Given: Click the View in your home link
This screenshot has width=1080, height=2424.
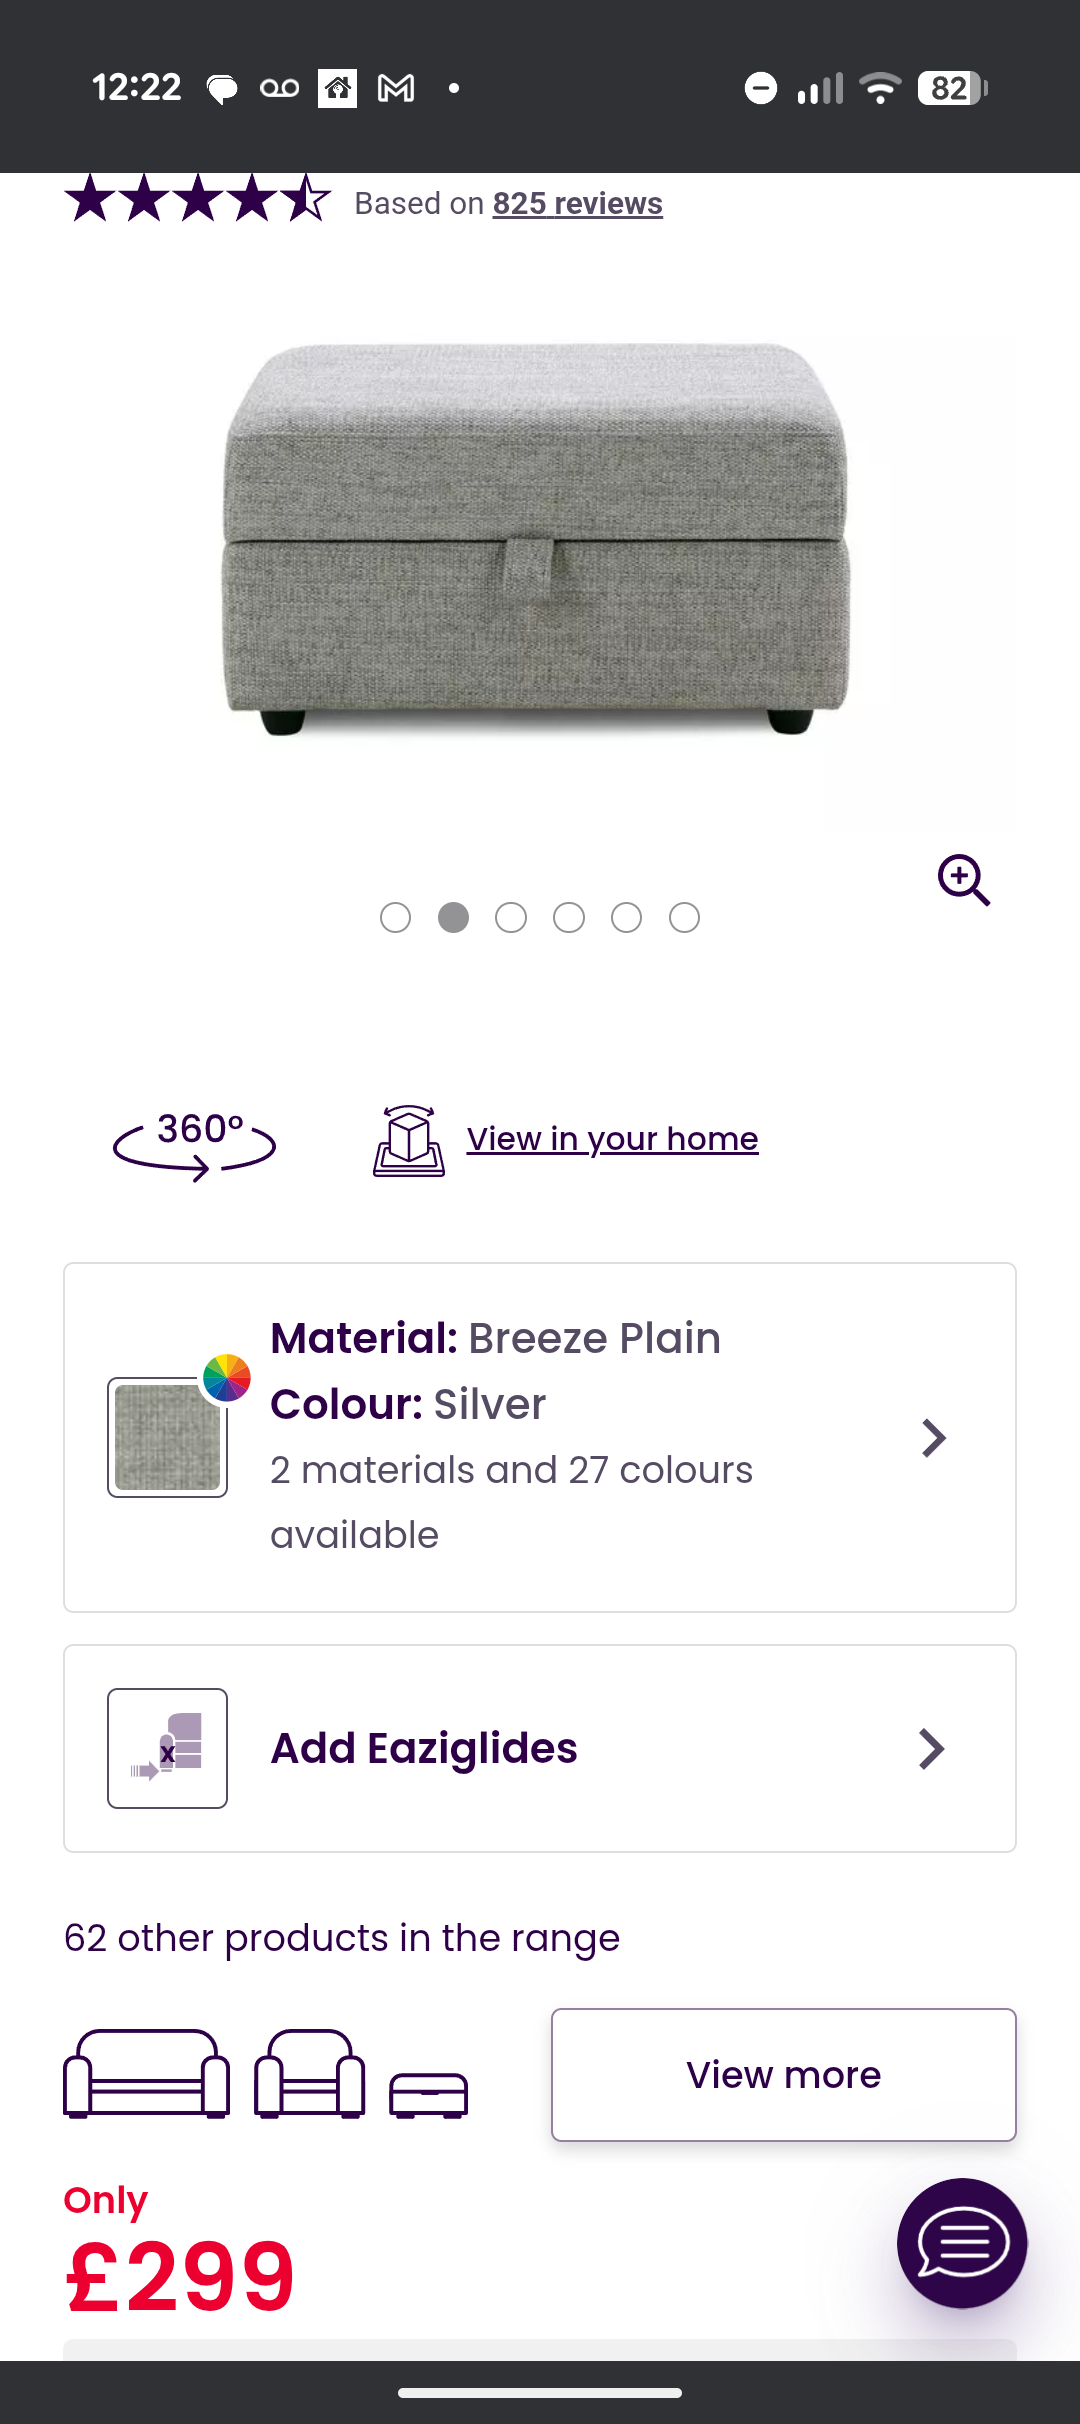Looking at the screenshot, I should click(612, 1139).
